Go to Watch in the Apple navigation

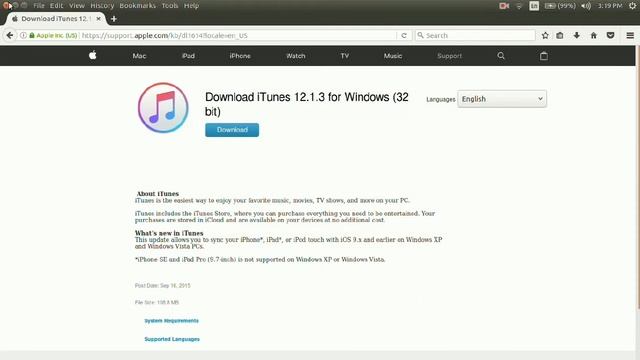tap(296, 56)
